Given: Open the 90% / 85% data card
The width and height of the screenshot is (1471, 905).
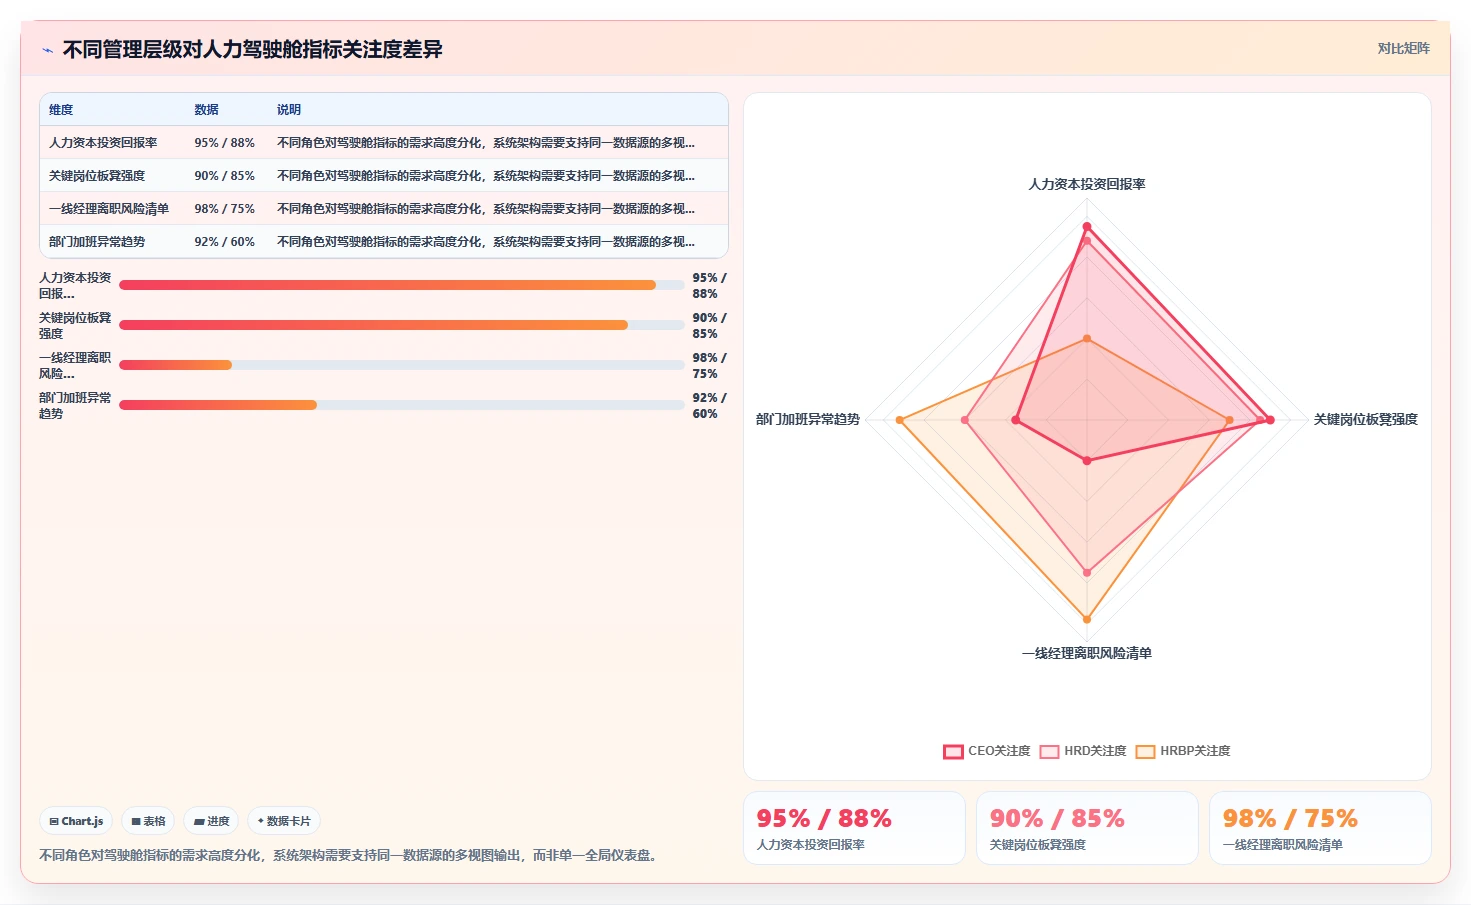Looking at the screenshot, I should pyautogui.click(x=1087, y=828).
